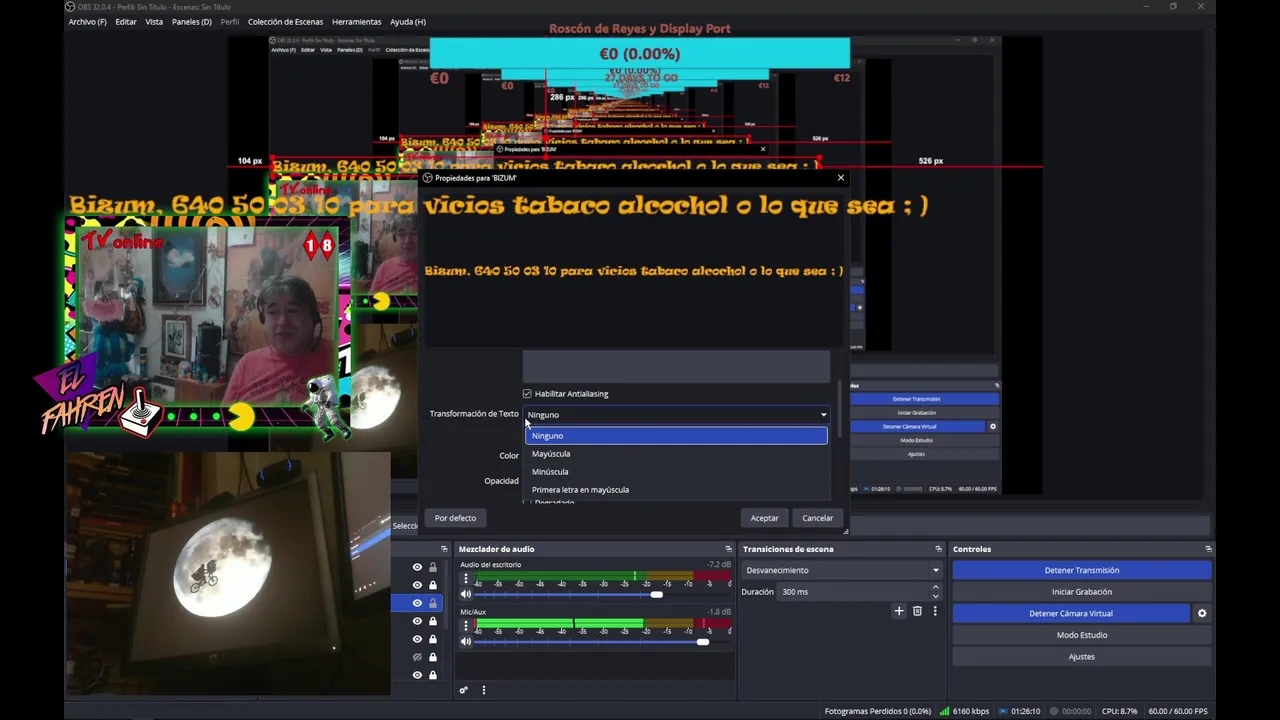Choose Minúscula text transformation
This screenshot has height=720, width=1280.
click(676, 472)
